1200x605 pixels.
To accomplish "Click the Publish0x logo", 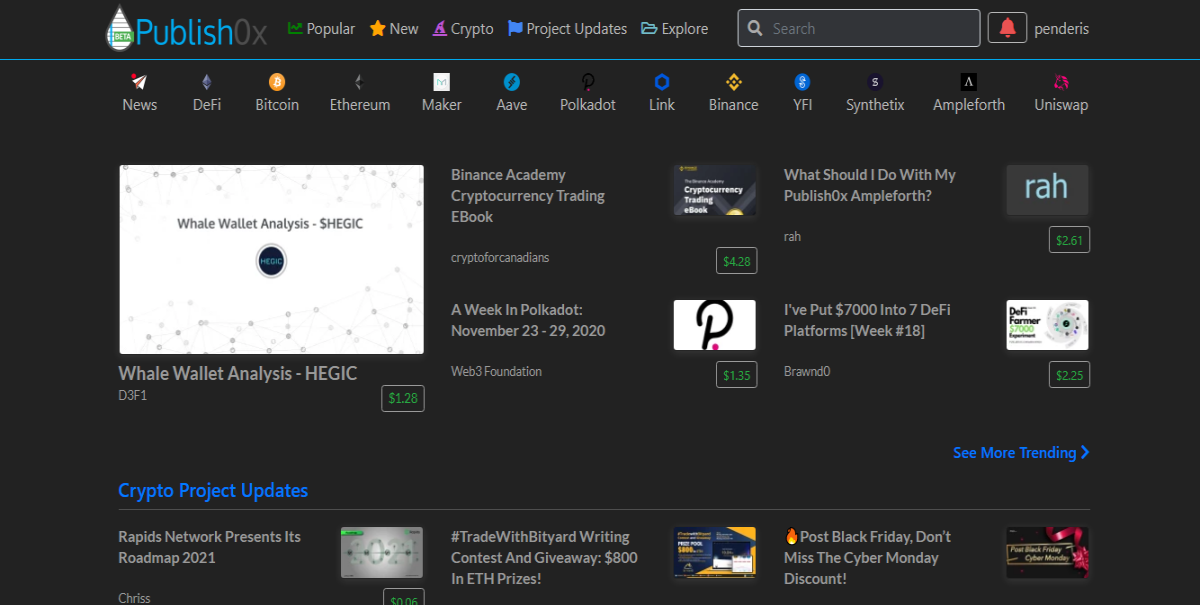I will coord(187,29).
